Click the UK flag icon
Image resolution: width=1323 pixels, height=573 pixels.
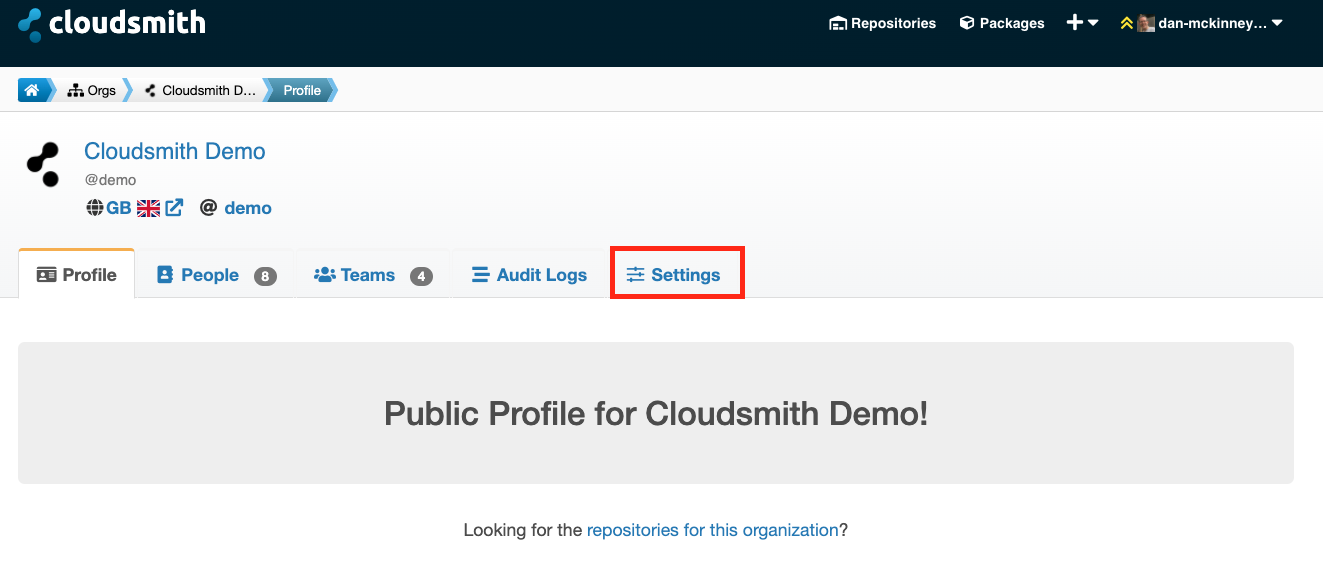[x=148, y=208]
